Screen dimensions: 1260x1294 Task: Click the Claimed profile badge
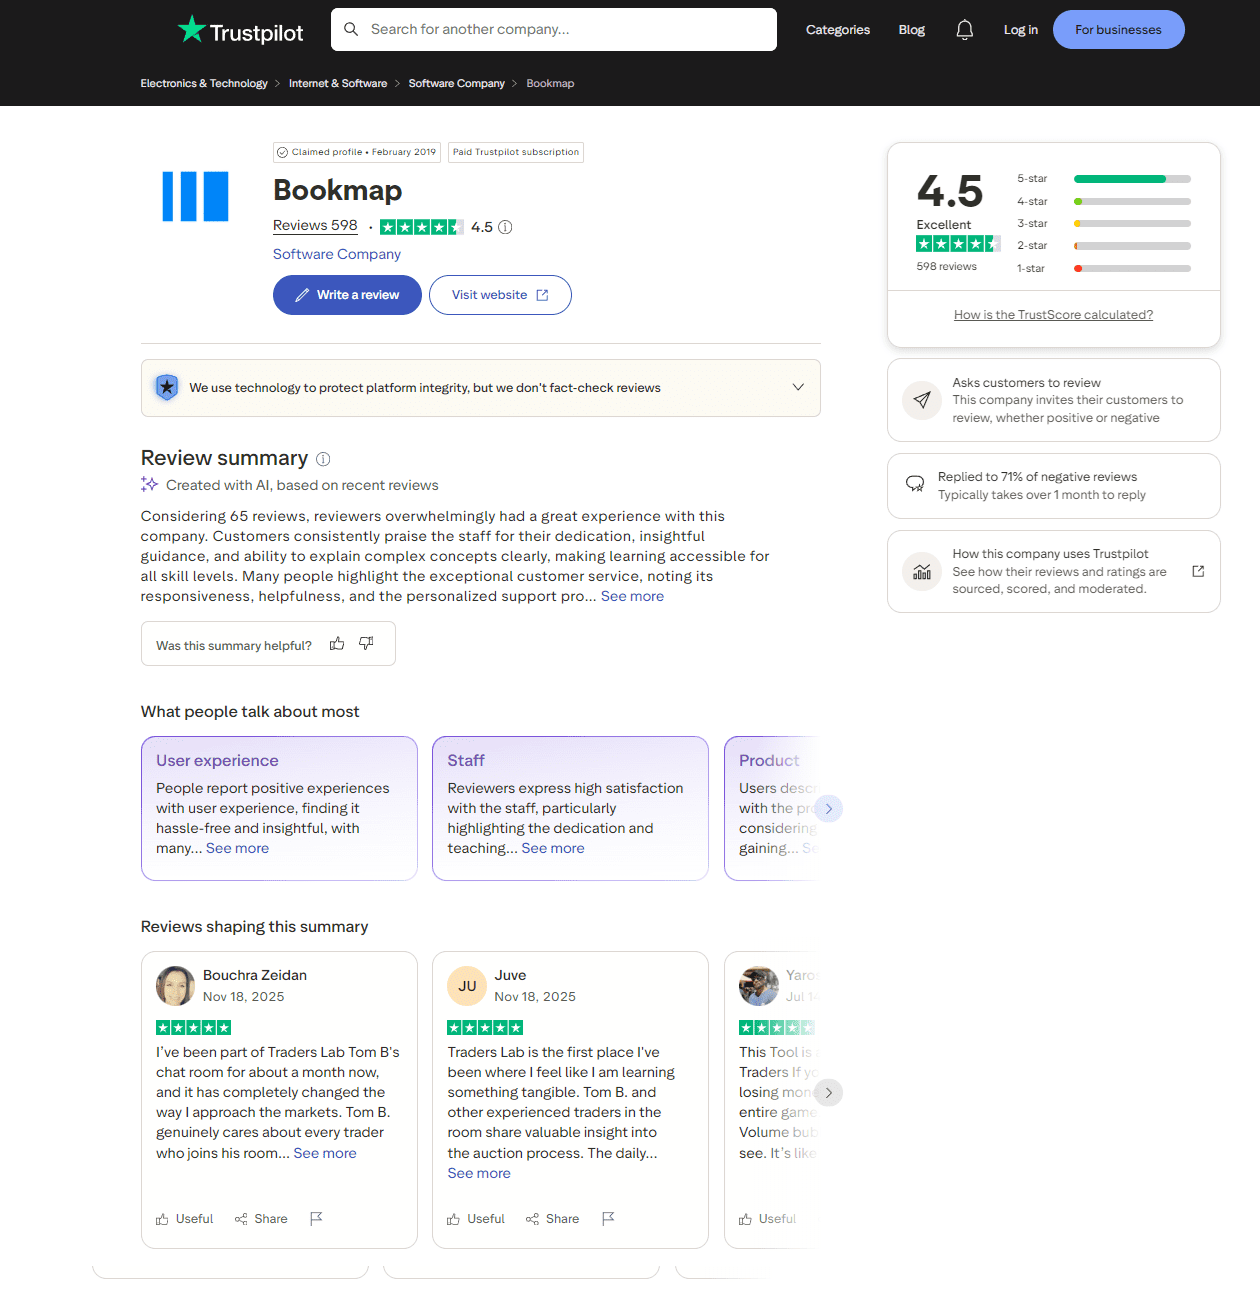357,152
